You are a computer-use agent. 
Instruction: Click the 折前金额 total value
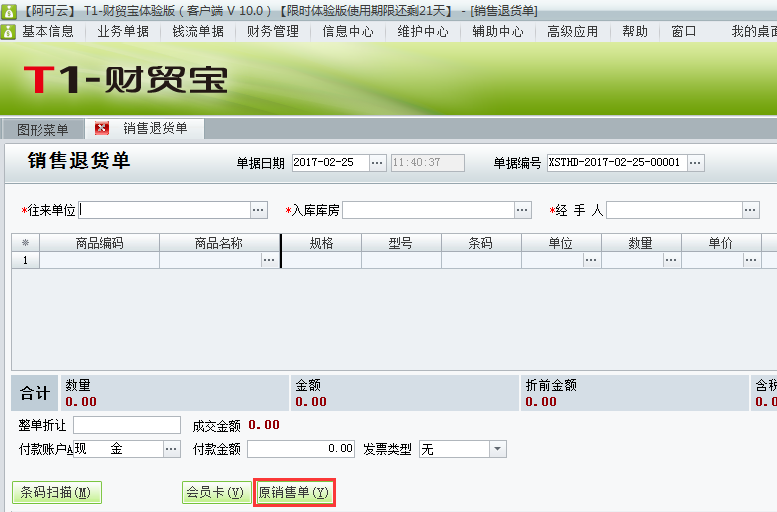coord(541,402)
